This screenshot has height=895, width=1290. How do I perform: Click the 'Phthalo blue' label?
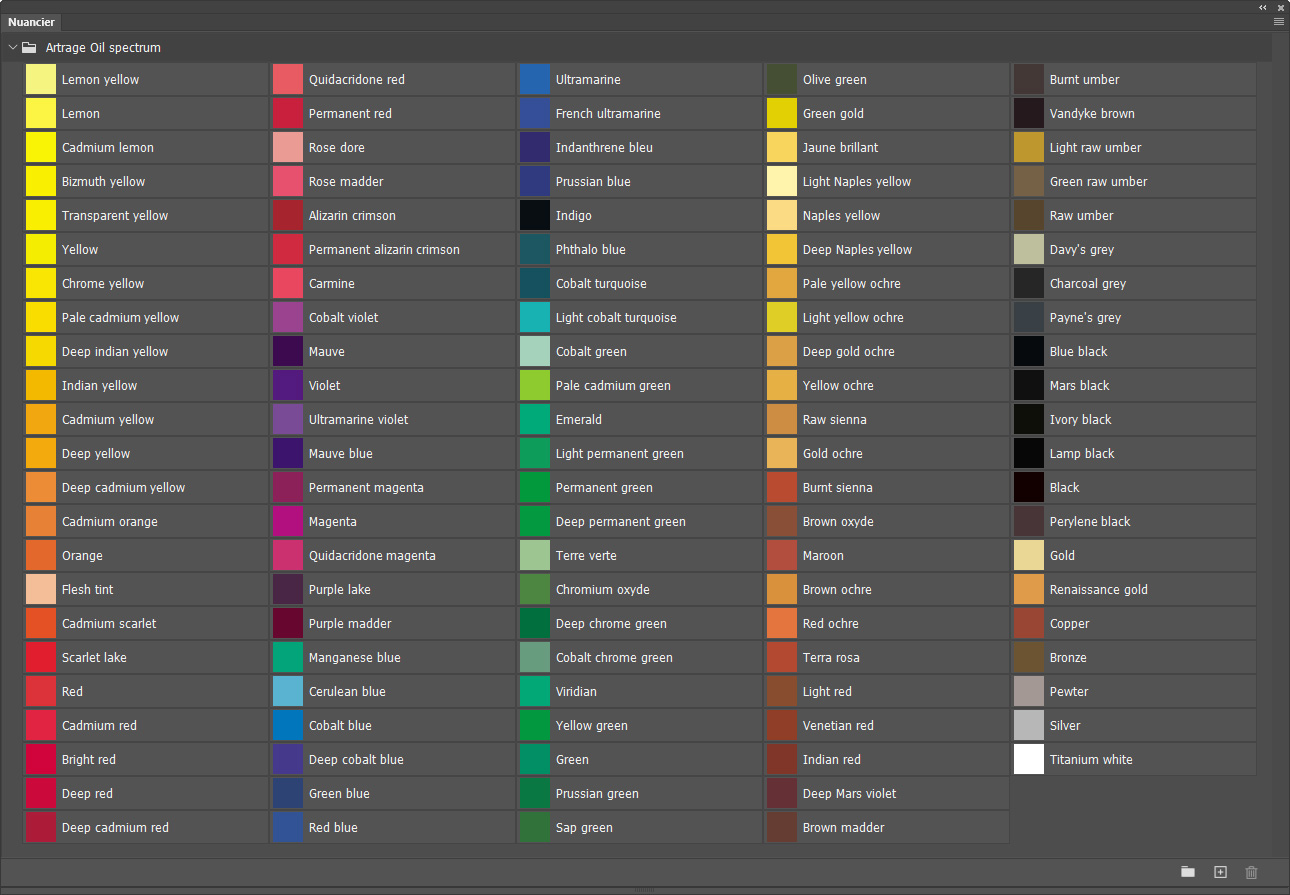[x=591, y=250]
